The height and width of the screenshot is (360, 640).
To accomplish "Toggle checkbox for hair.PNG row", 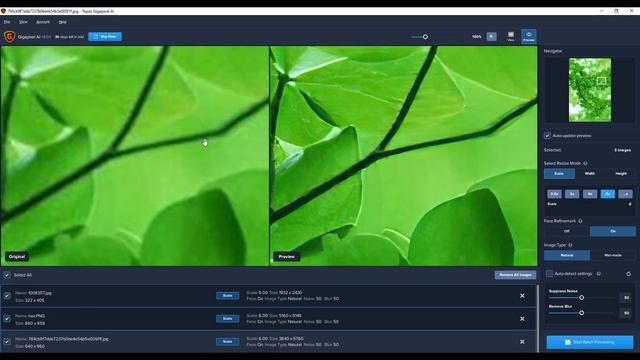I will [x=7, y=319].
